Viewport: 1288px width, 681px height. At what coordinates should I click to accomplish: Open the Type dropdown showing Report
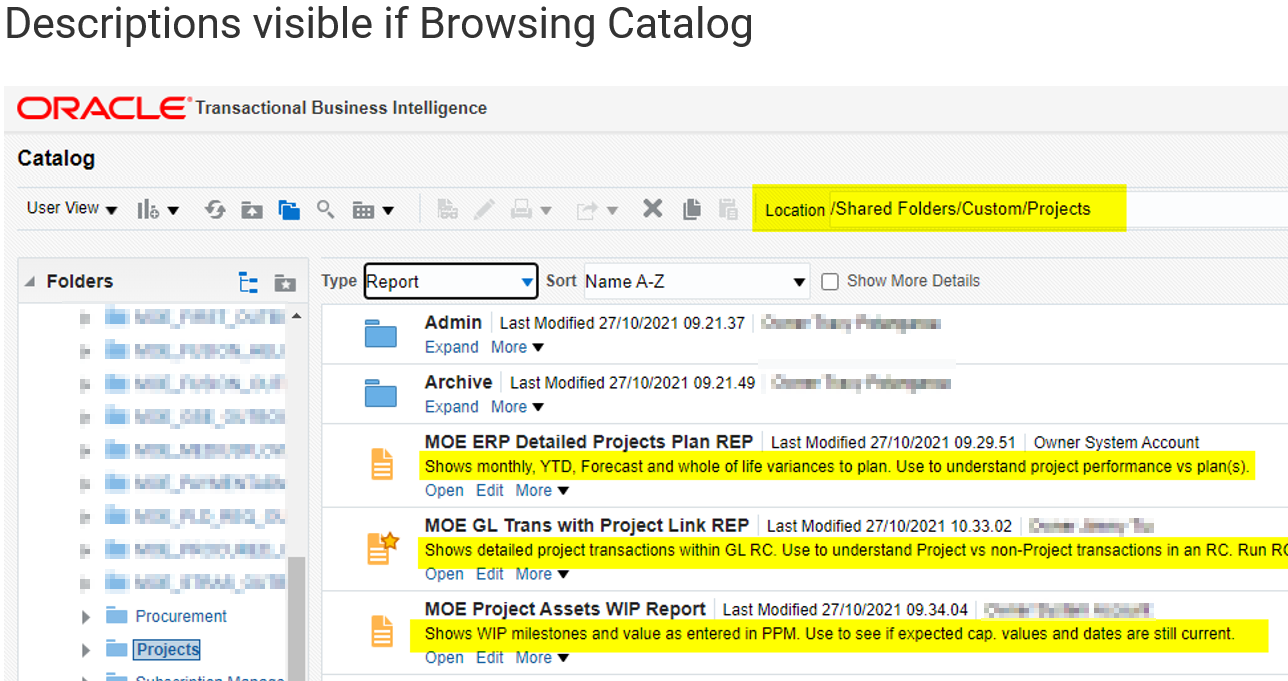[451, 282]
